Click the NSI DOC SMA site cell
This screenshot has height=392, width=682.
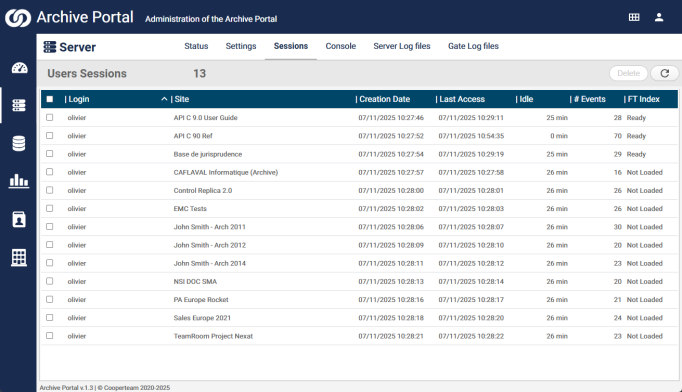195,281
